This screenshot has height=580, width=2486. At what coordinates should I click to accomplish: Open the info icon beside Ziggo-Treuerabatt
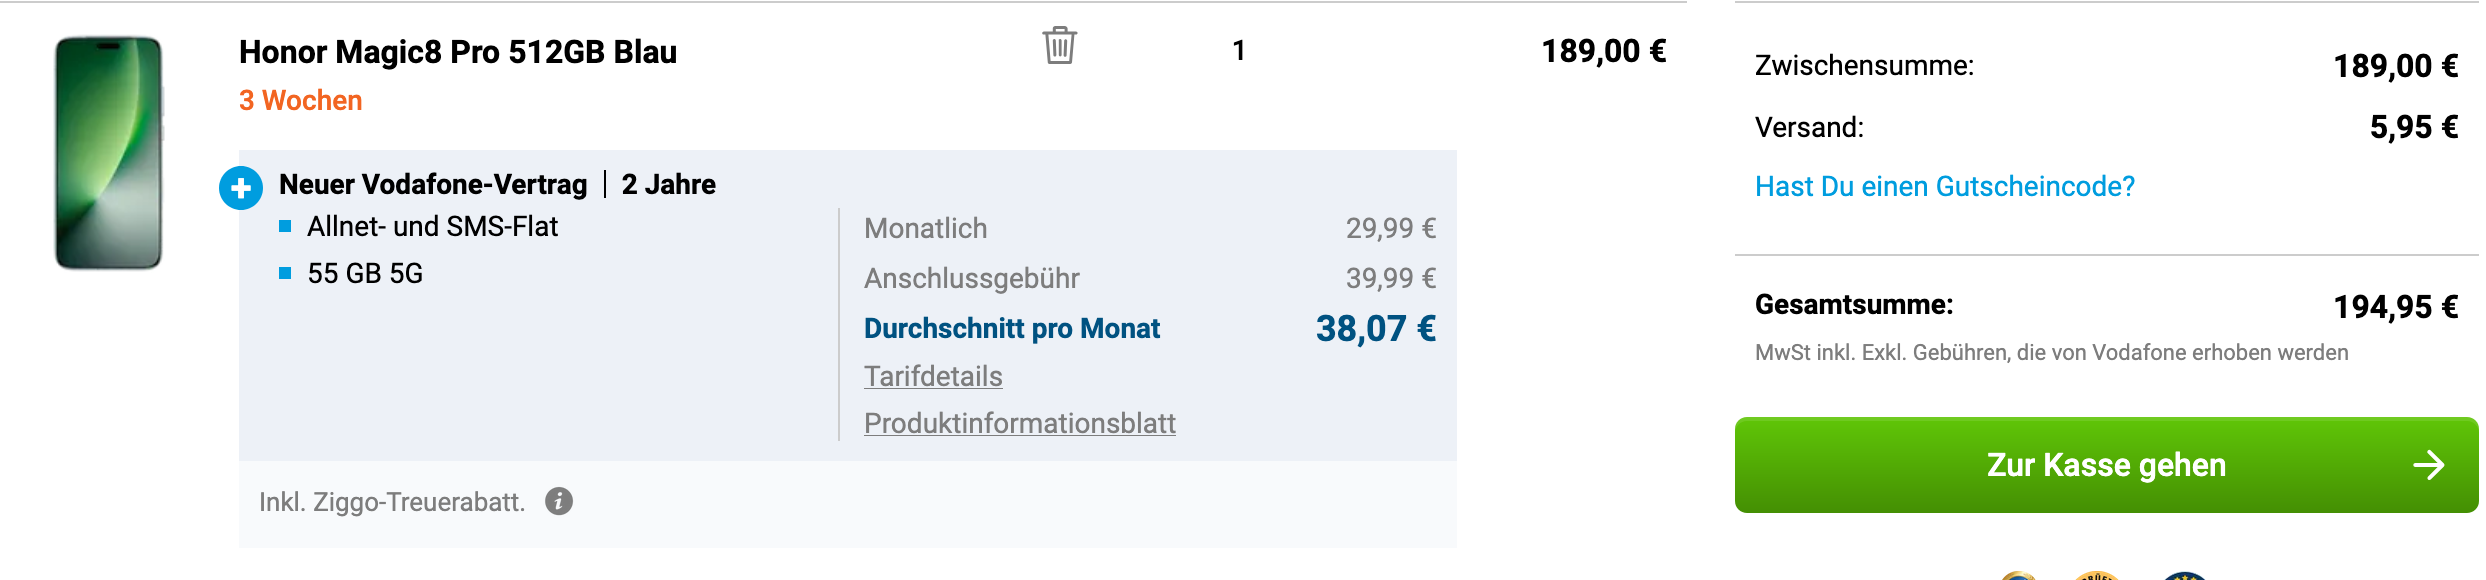[559, 501]
